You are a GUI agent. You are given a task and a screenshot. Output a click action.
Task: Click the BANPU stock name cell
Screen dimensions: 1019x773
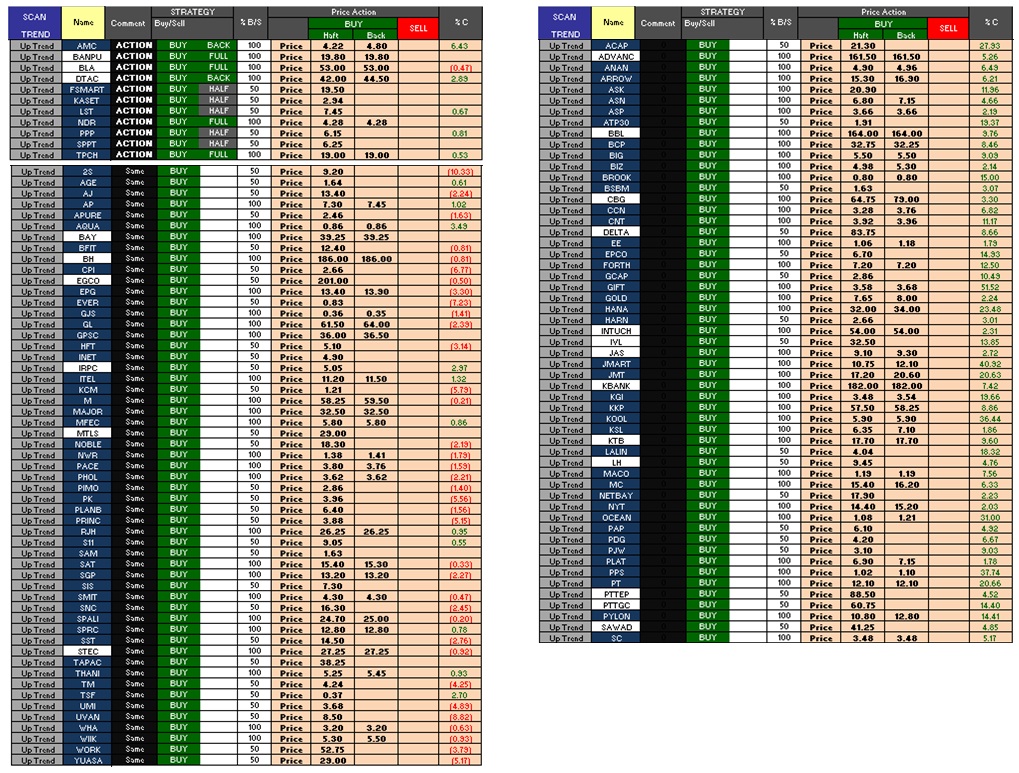pos(86,57)
